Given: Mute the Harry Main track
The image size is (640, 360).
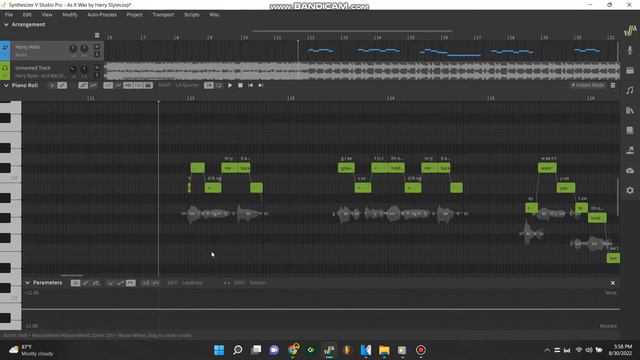Looking at the screenshot, I should pyautogui.click(x=97, y=47).
